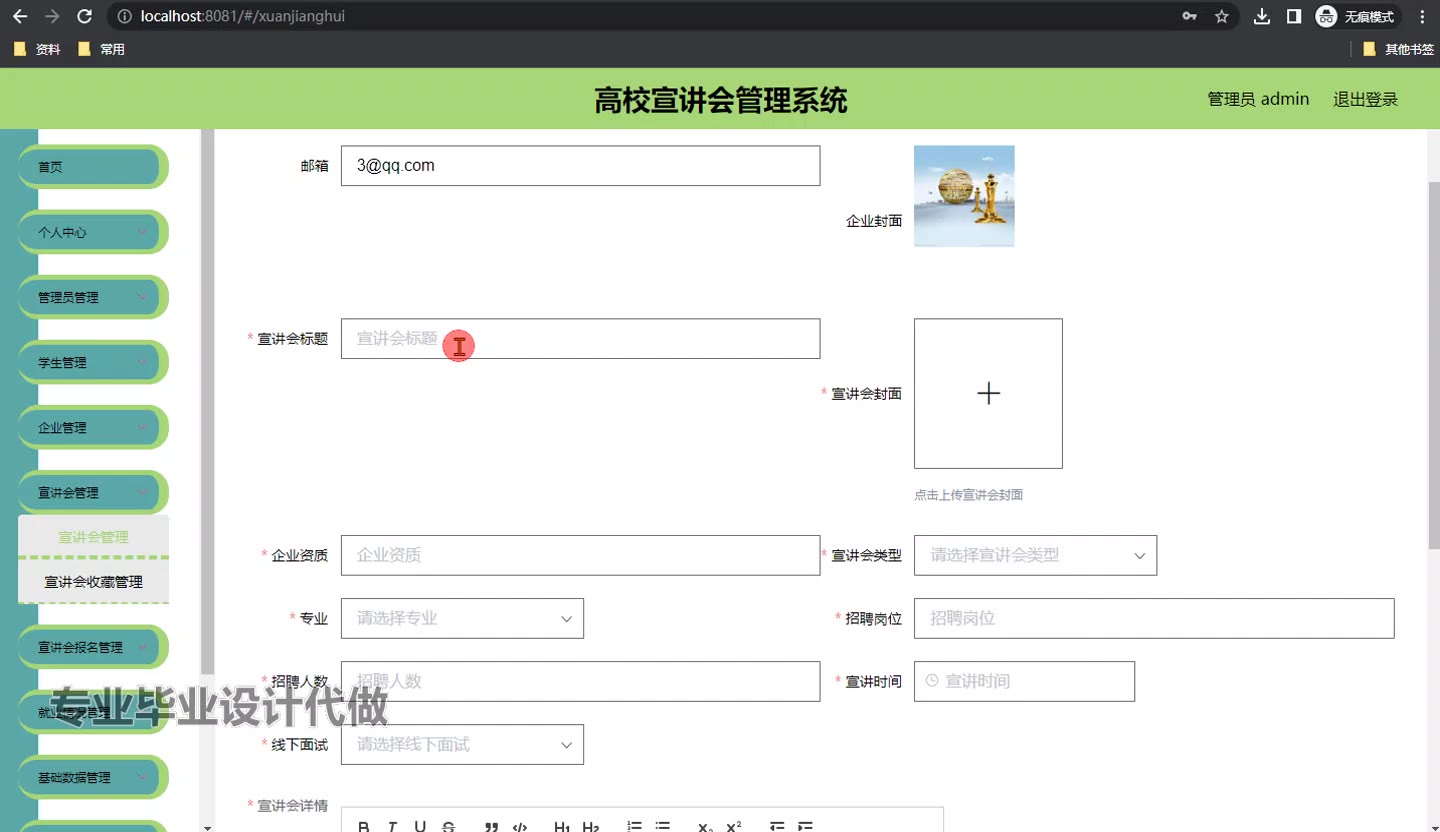This screenshot has width=1440, height=832.
Task: Bookmark this page with the star icon
Action: (x=1221, y=16)
